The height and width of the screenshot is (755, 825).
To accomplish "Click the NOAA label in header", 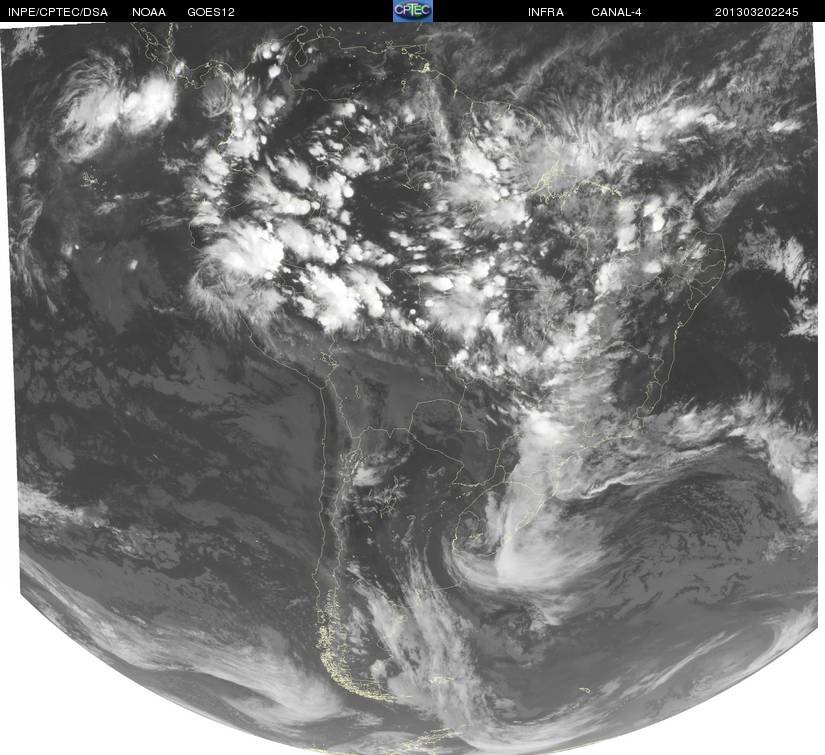I will point(149,12).
